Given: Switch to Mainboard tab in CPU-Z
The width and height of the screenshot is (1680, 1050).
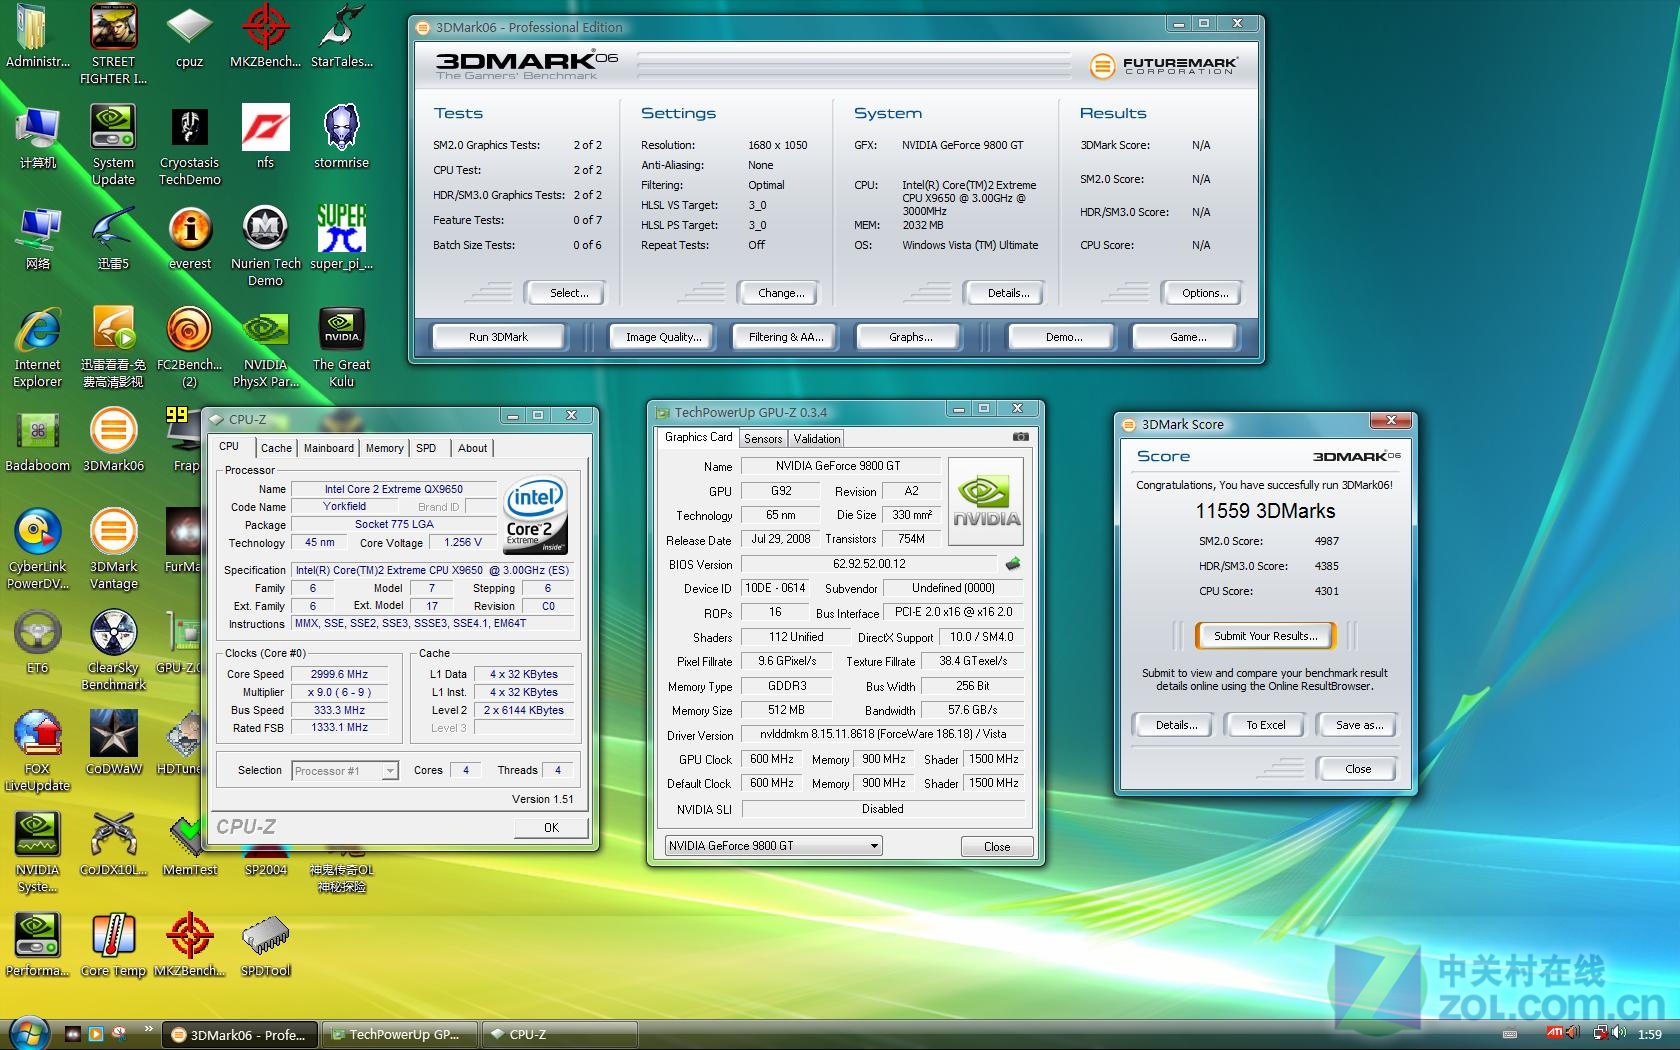Looking at the screenshot, I should (329, 448).
